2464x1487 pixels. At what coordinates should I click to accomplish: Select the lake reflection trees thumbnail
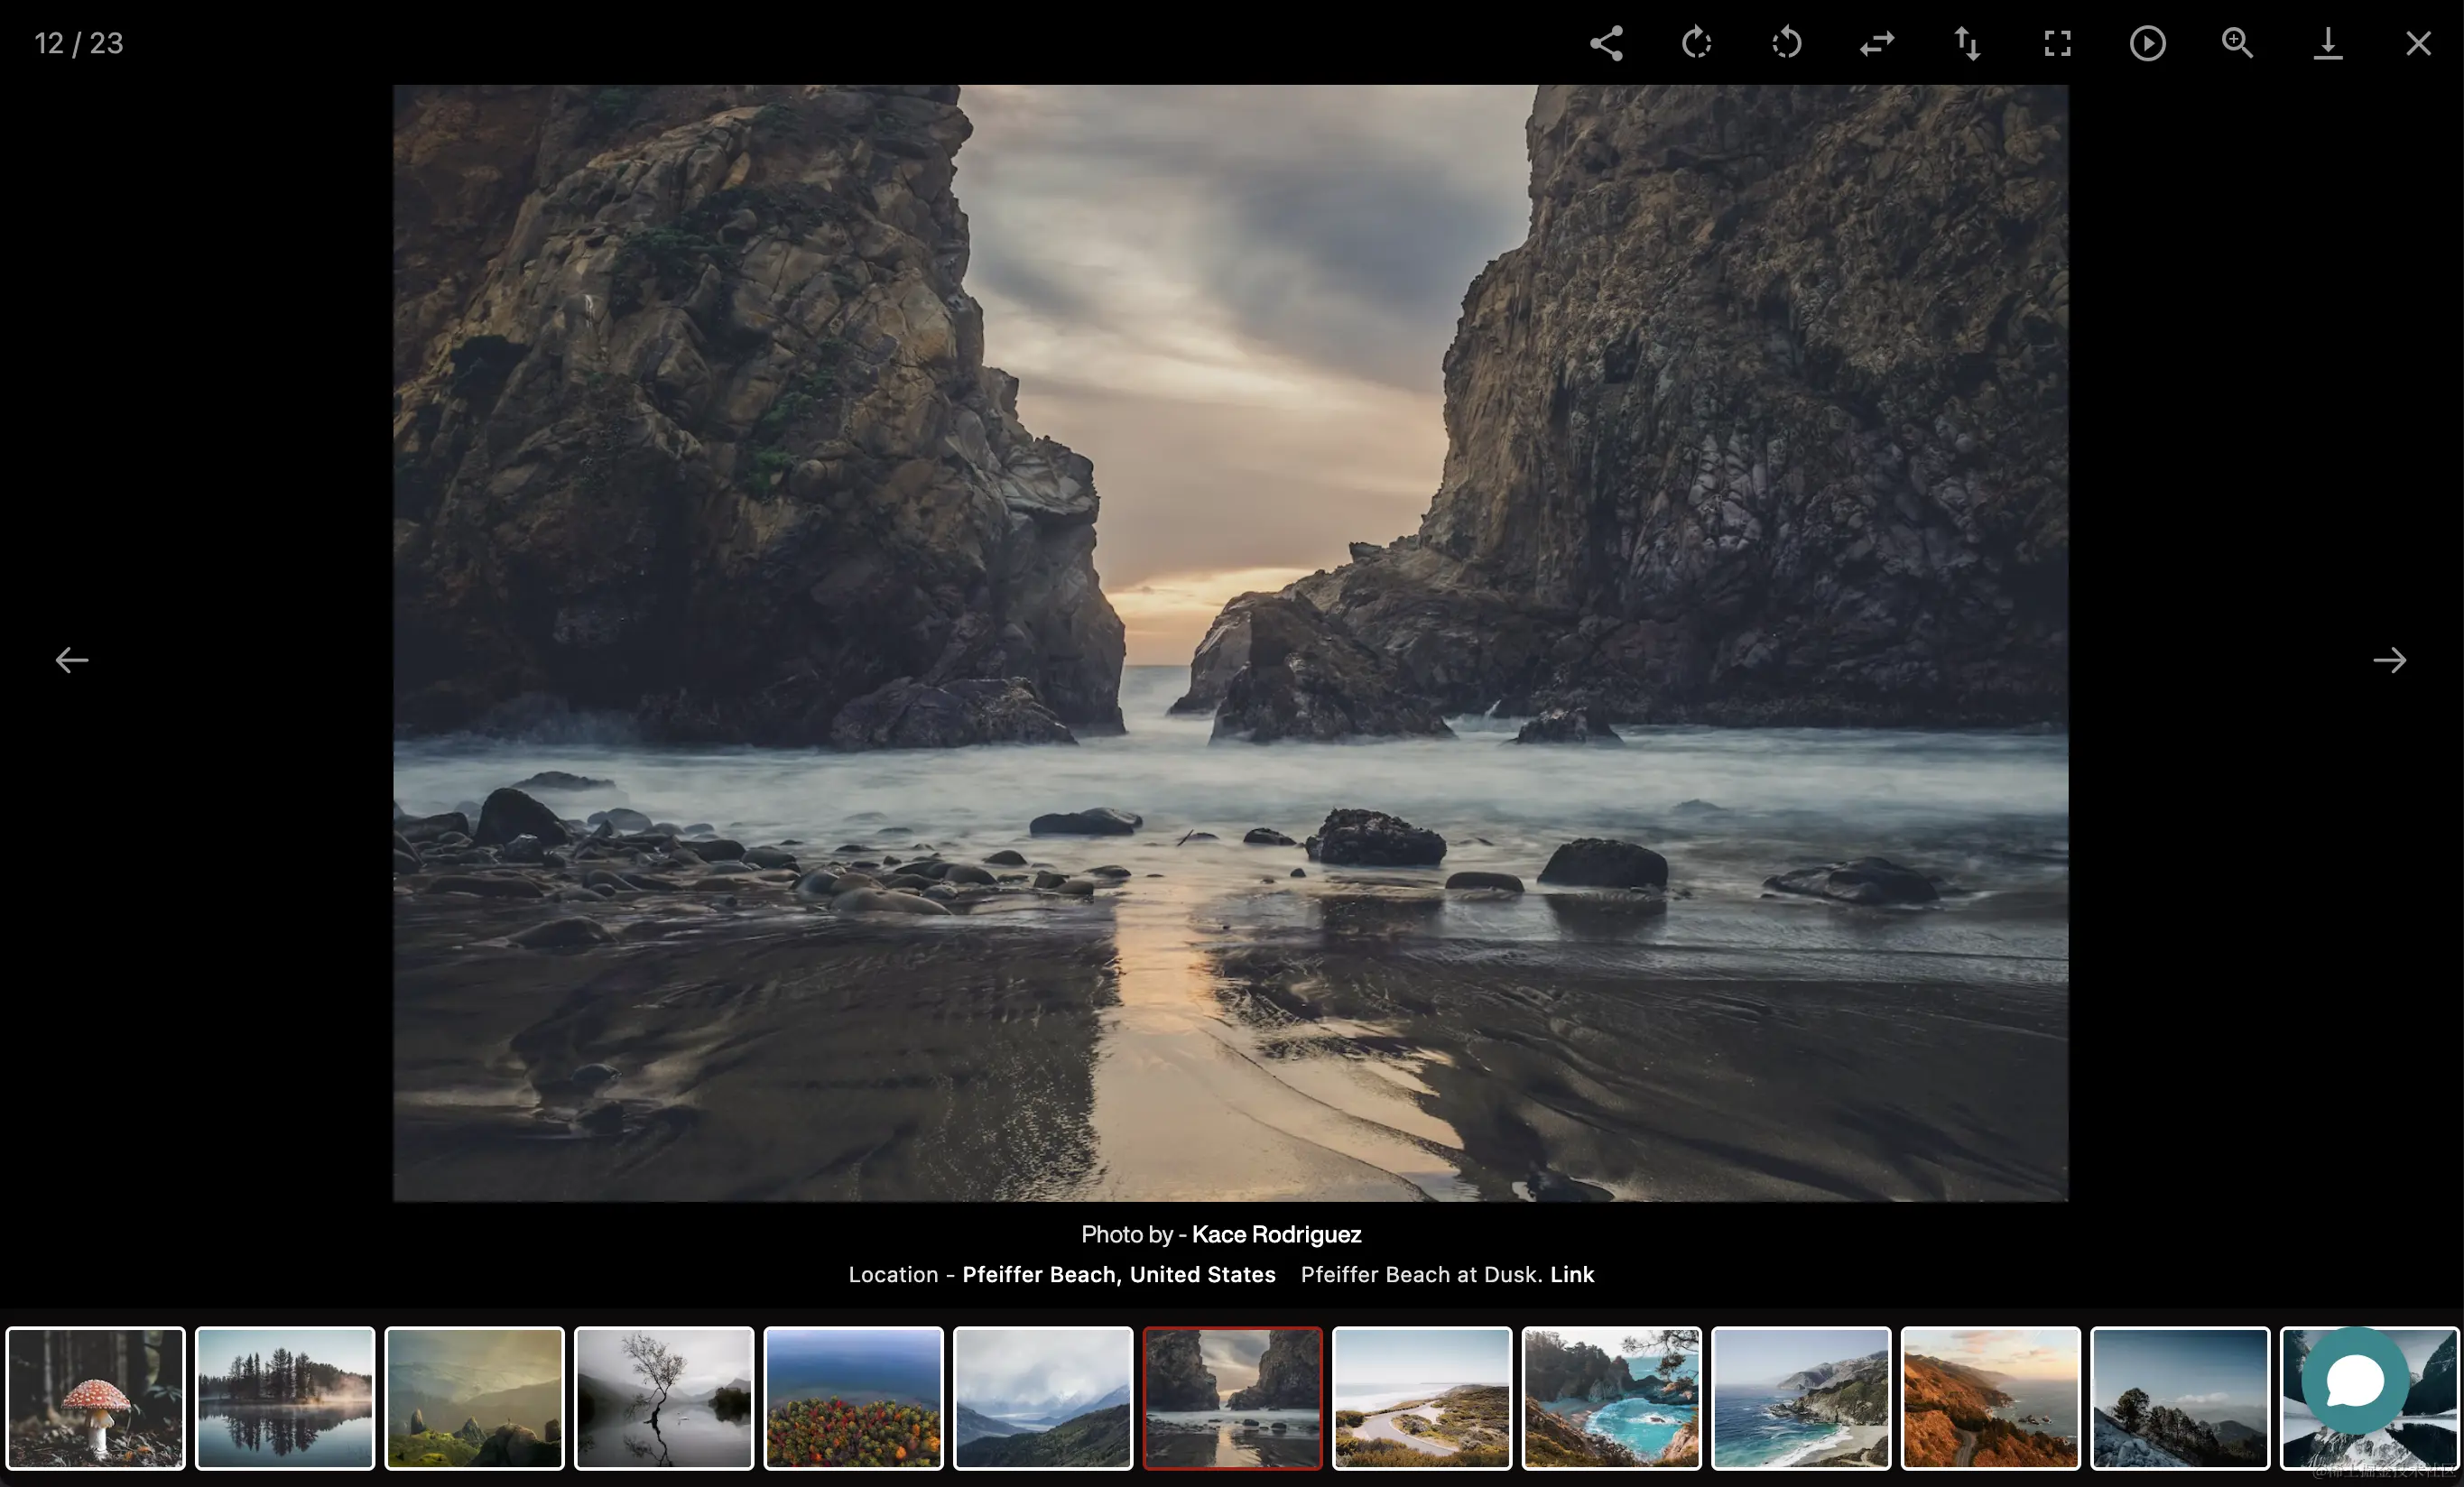coord(285,1398)
